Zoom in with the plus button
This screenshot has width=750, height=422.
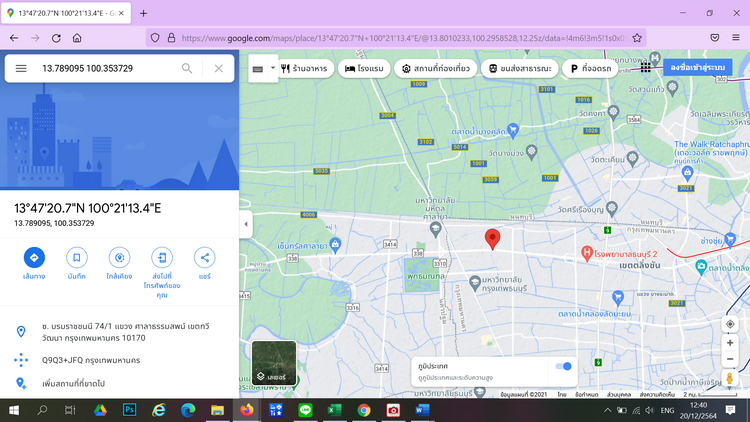730,343
